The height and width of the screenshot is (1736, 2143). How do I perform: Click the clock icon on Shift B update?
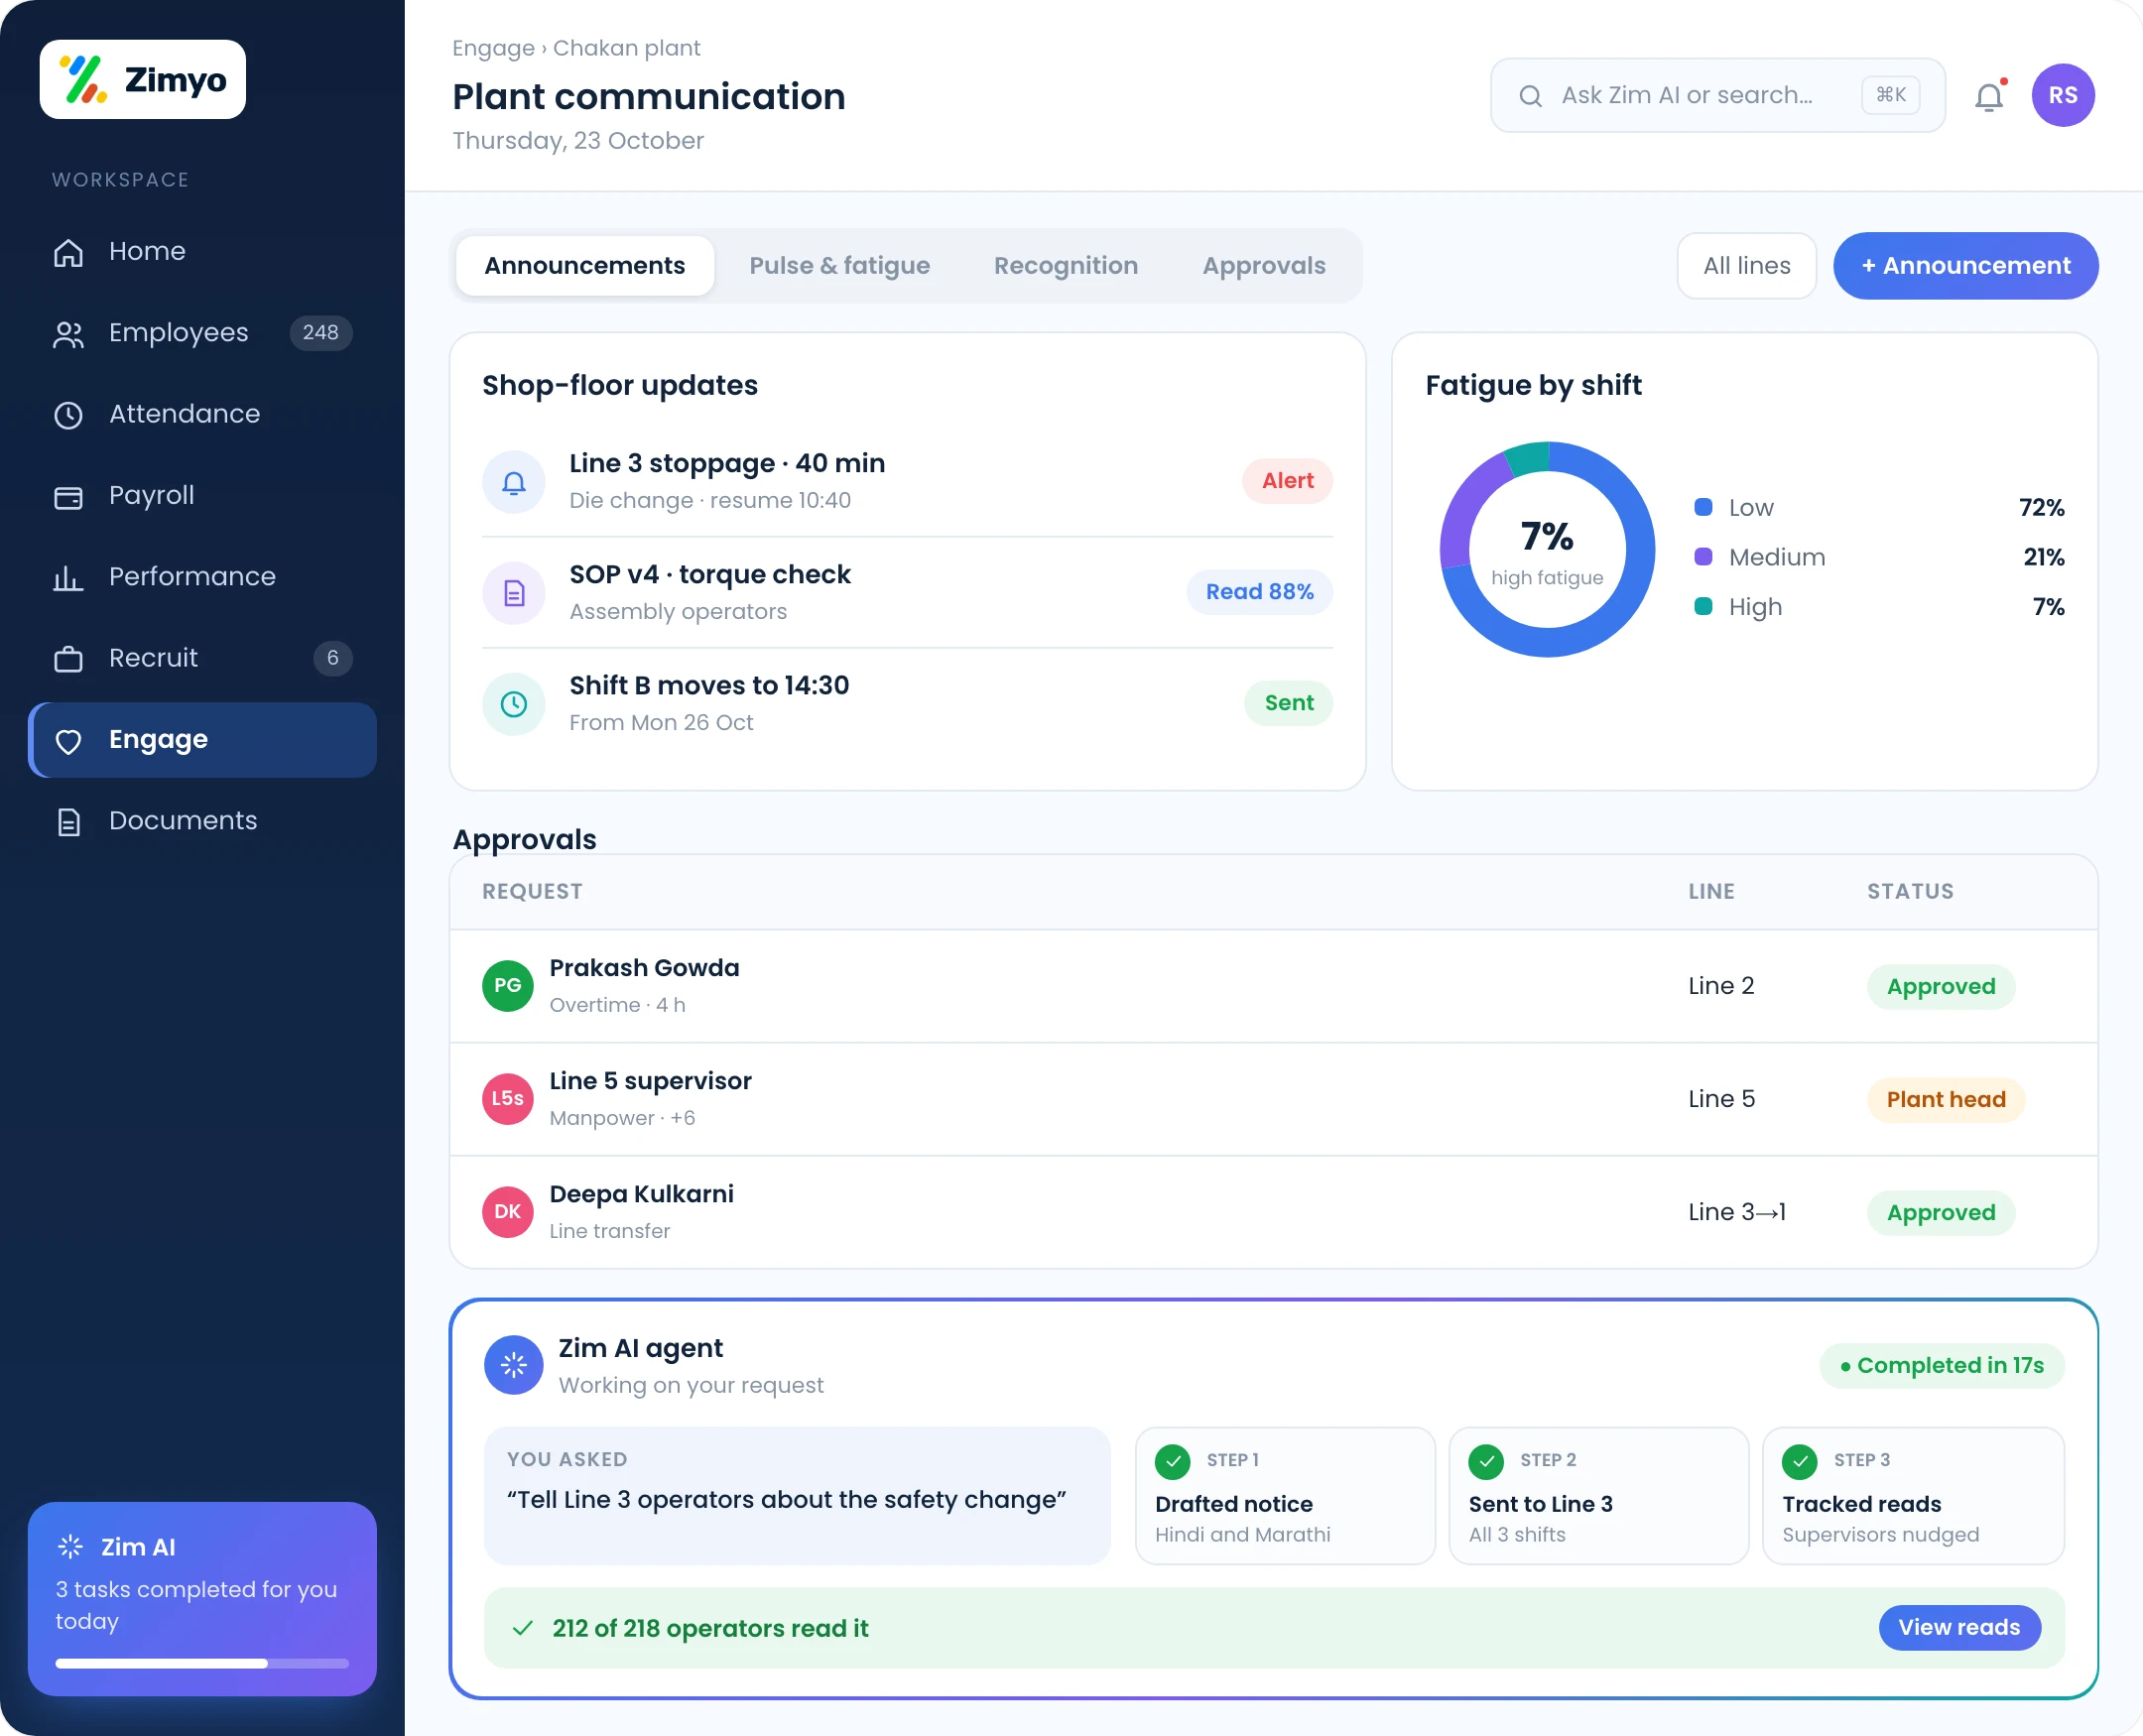pos(514,704)
